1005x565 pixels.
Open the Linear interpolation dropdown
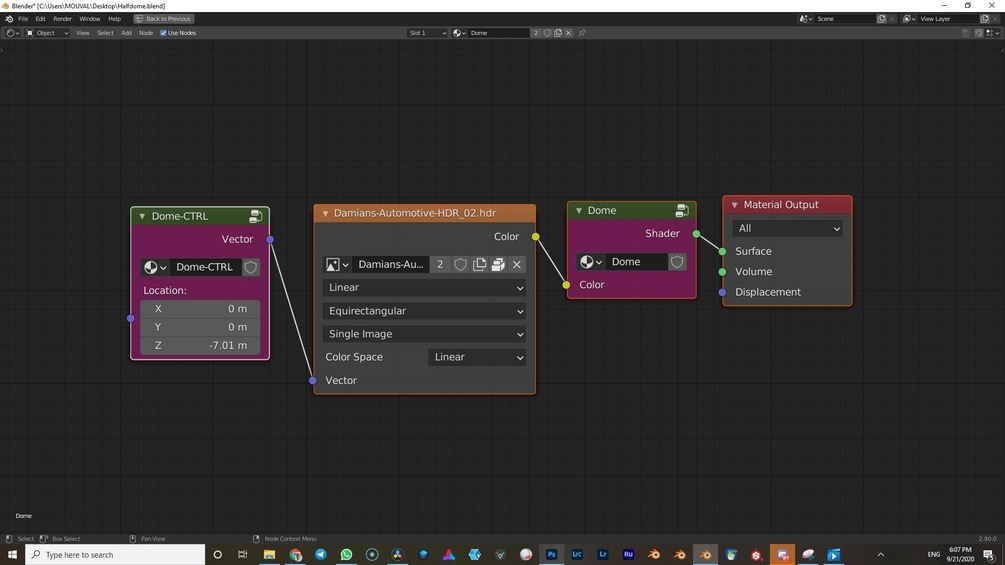[x=424, y=288]
